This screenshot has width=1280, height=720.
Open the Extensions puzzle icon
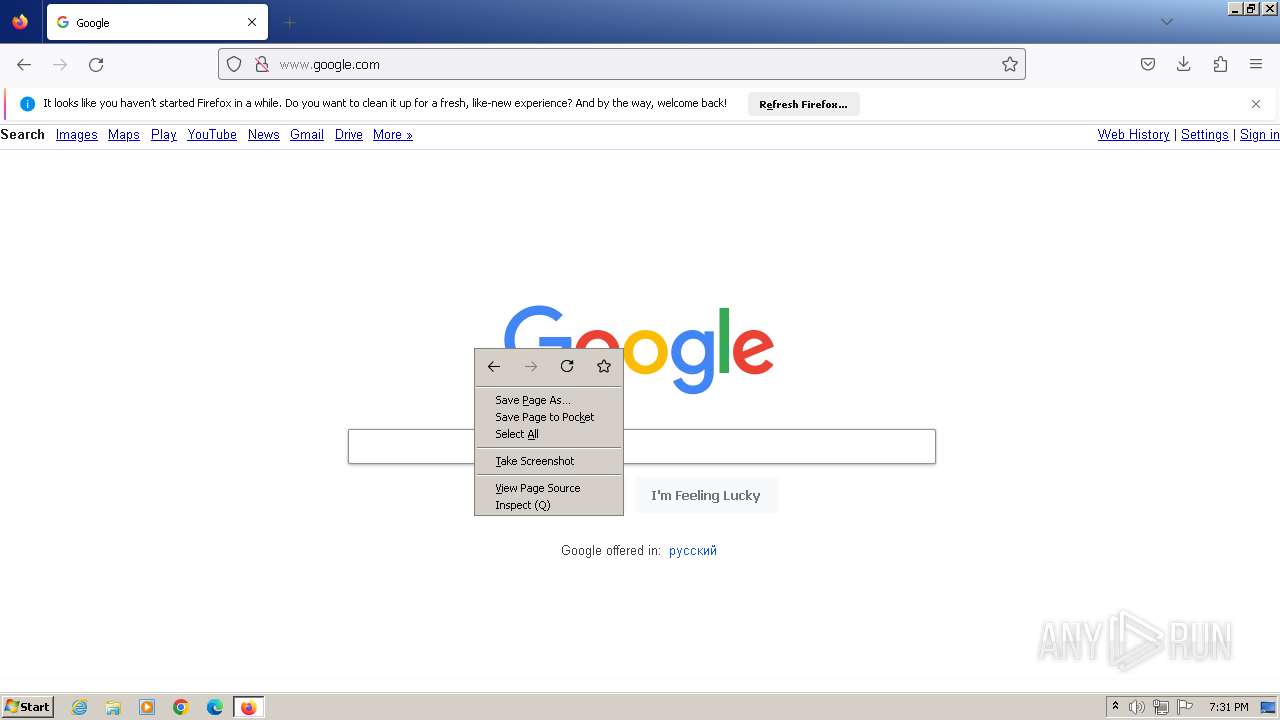coord(1220,64)
